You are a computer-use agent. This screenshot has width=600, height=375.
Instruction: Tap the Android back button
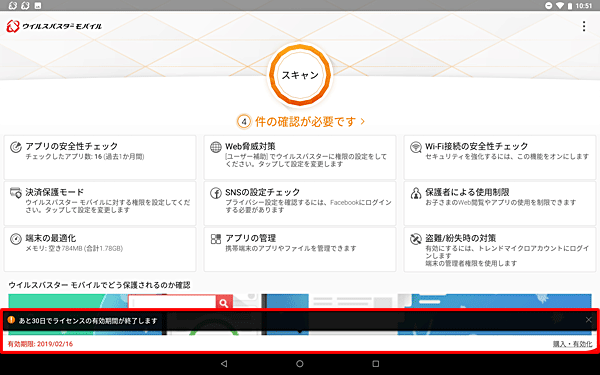click(224, 364)
